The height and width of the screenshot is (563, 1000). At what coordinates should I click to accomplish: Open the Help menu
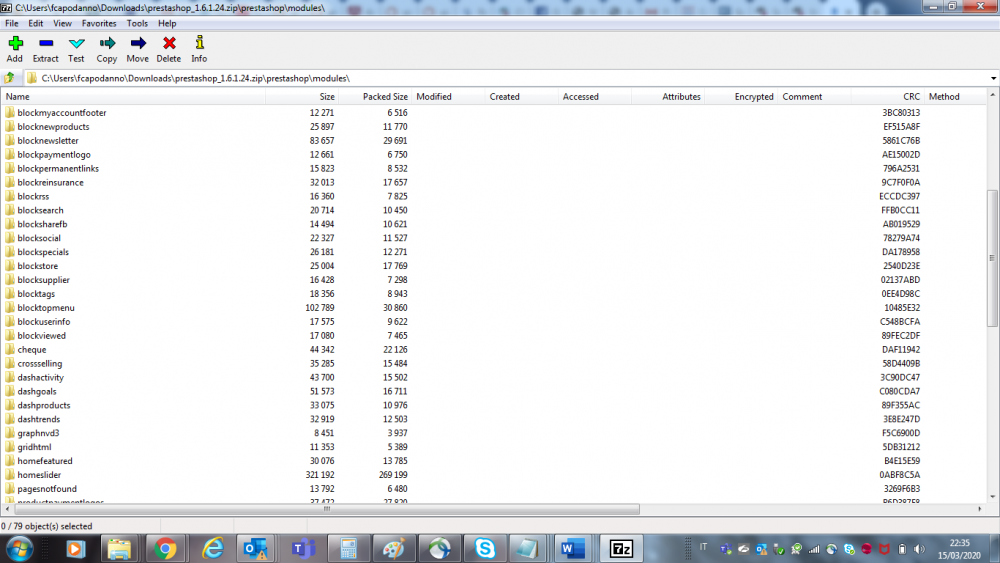coord(167,24)
